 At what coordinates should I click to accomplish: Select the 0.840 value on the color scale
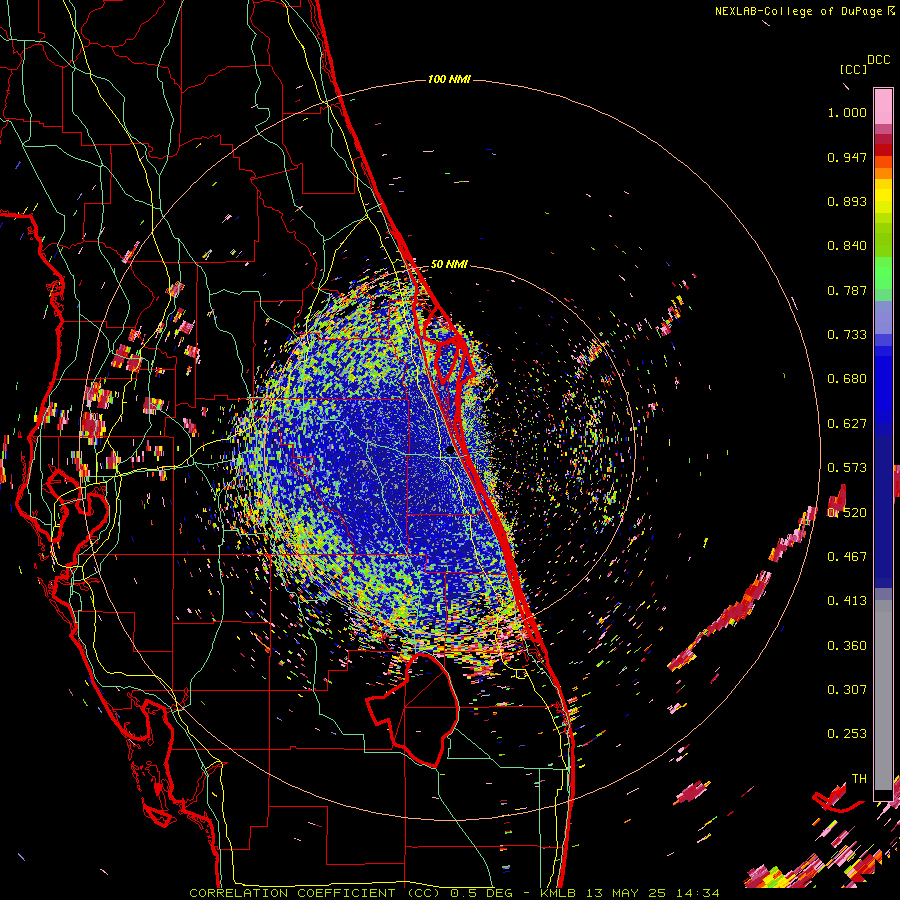point(847,246)
